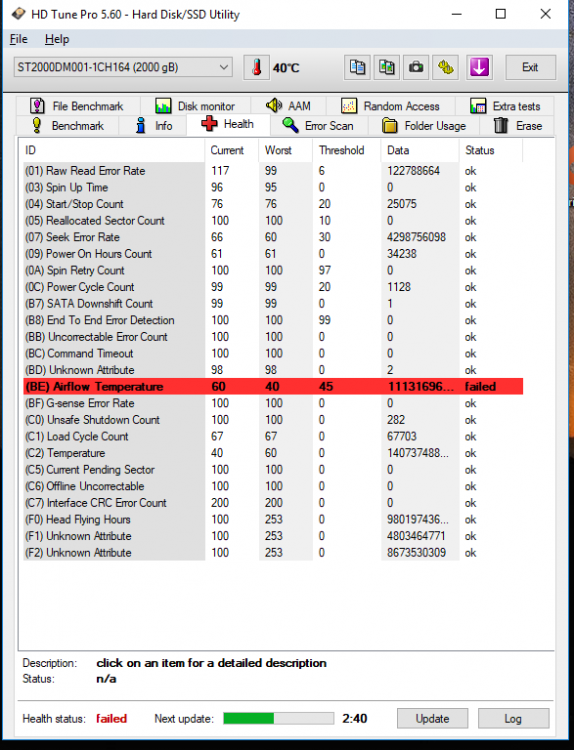Select the failed Airflow Temperature row
This screenshot has height=750, width=574.
click(x=273, y=386)
